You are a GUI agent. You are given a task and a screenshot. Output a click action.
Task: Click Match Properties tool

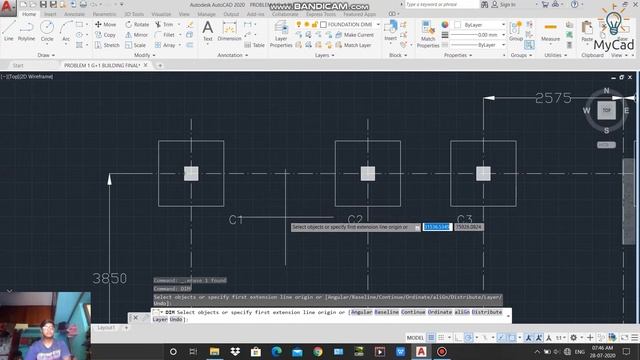428,34
